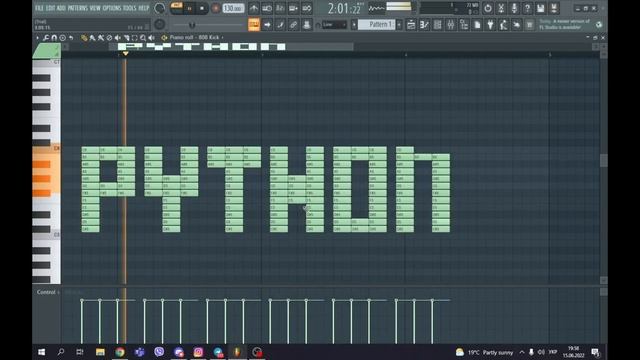Viewport: 640px width, 360px height.
Task: Open piano roll stamp tool icon
Action: coord(62,38)
